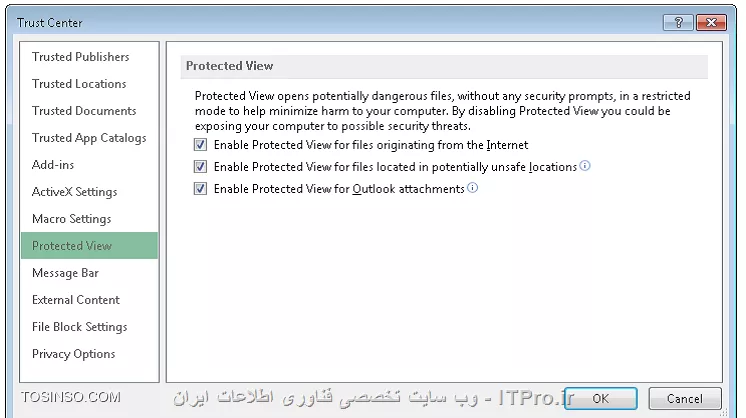
Task: Uncheck Protected View for Internet files
Action: click(x=200, y=145)
